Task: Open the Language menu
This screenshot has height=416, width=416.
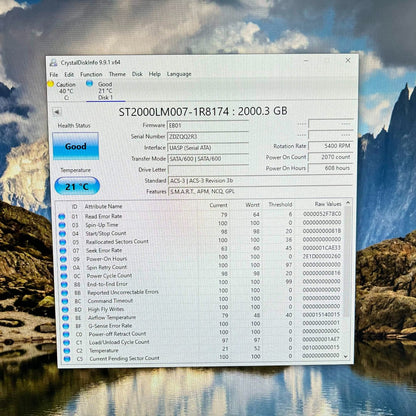Action: click(x=179, y=74)
